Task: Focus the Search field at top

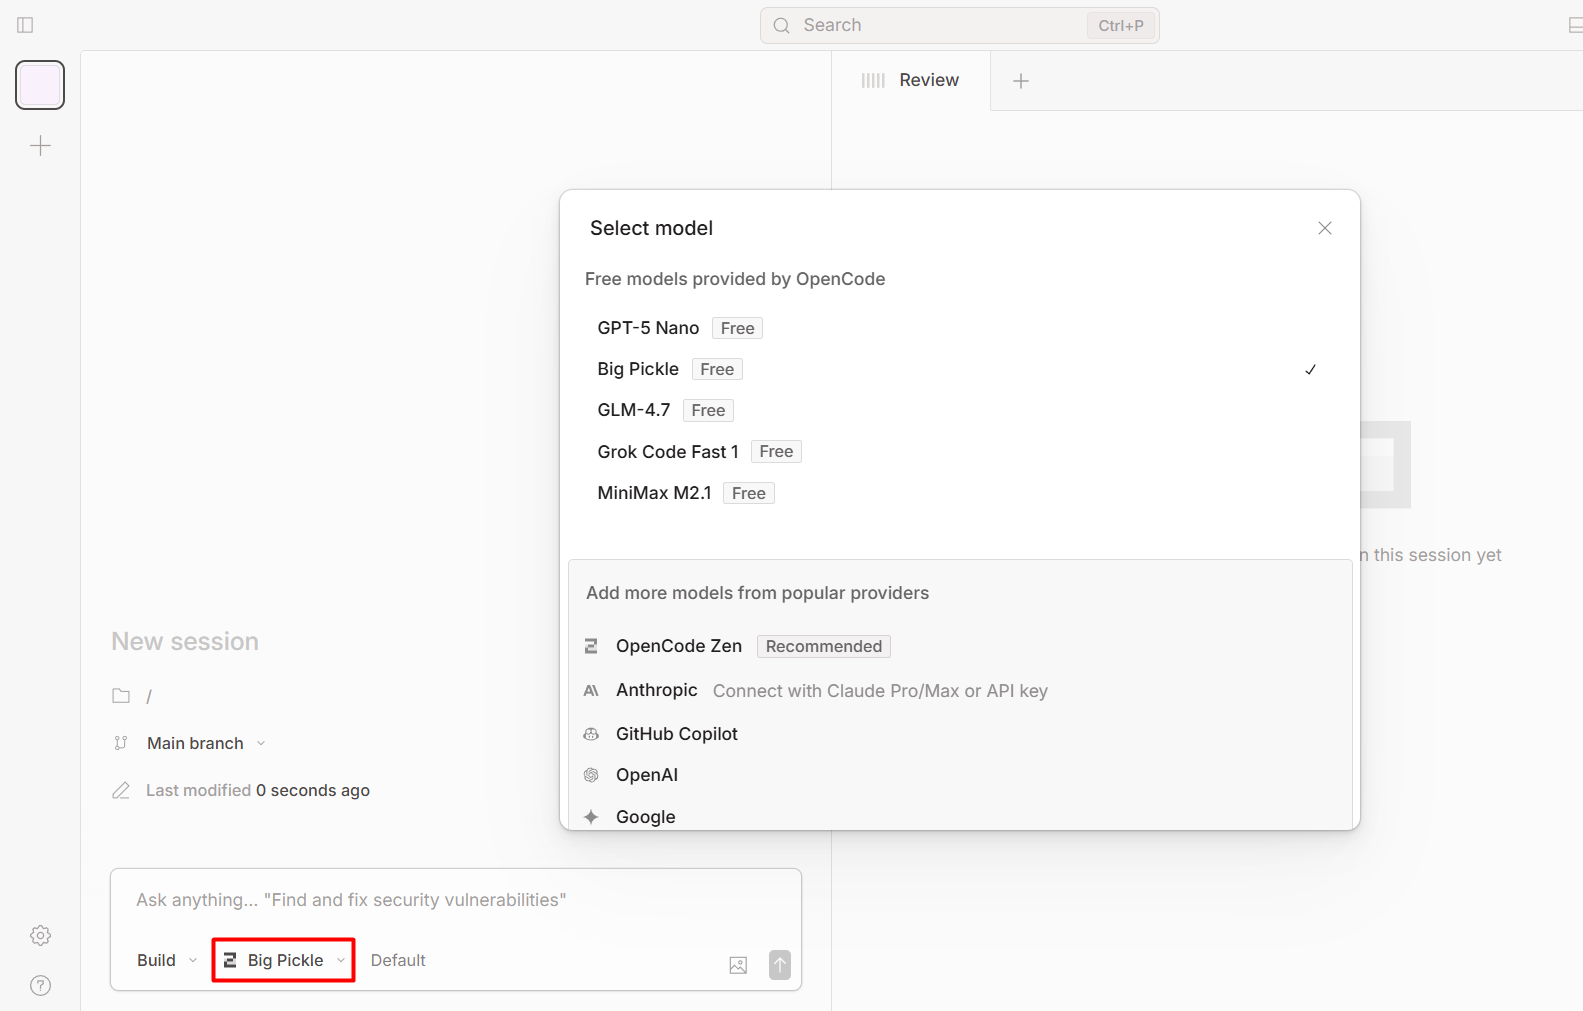Action: (940, 25)
